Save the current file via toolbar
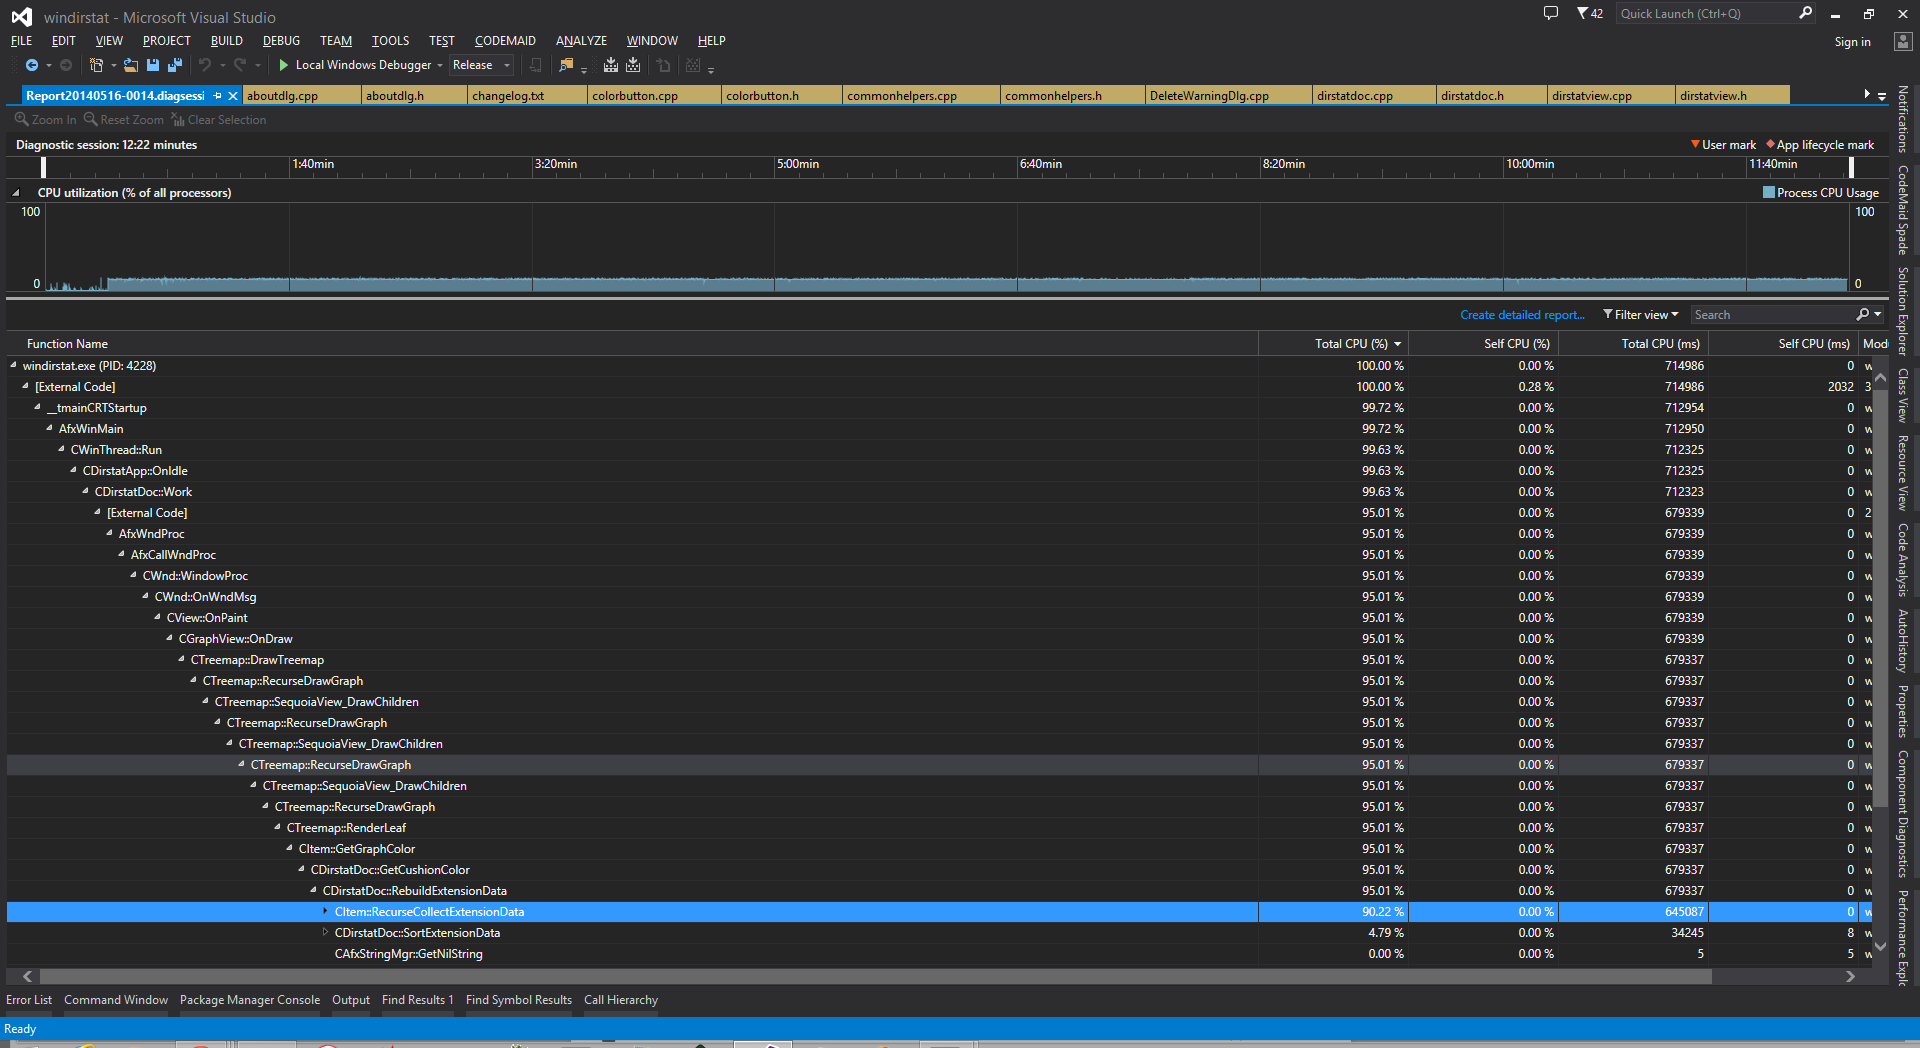This screenshot has width=1920, height=1048. point(153,65)
